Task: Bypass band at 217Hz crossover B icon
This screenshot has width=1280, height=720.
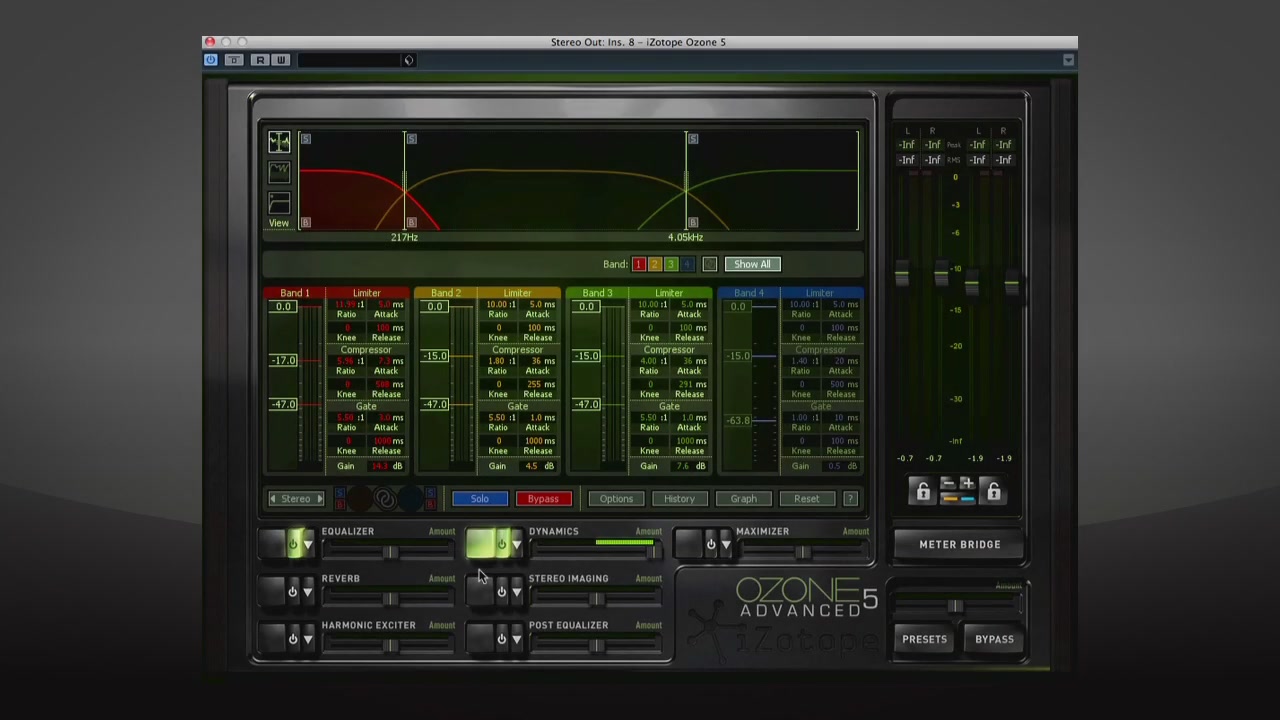Action: click(x=411, y=222)
